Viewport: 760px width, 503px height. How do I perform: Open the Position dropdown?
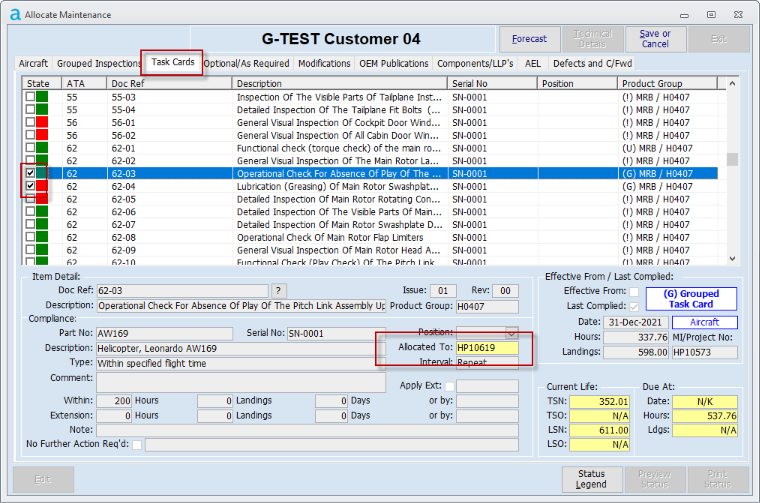pyautogui.click(x=511, y=332)
